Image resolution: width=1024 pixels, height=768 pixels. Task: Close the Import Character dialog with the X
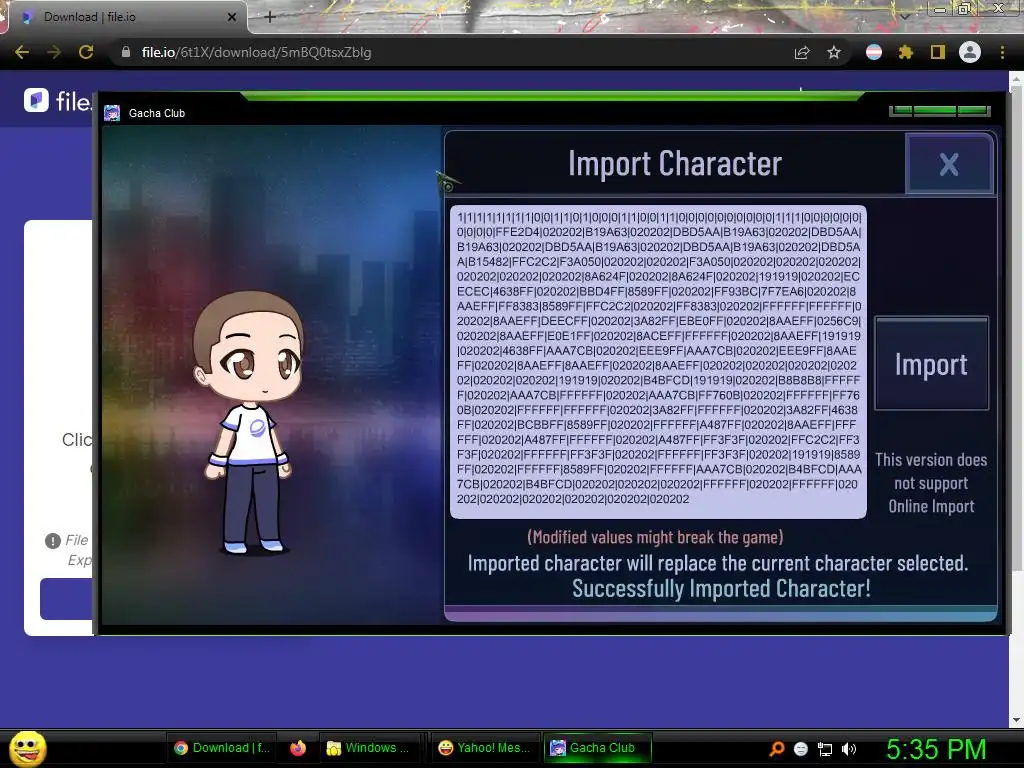point(949,164)
